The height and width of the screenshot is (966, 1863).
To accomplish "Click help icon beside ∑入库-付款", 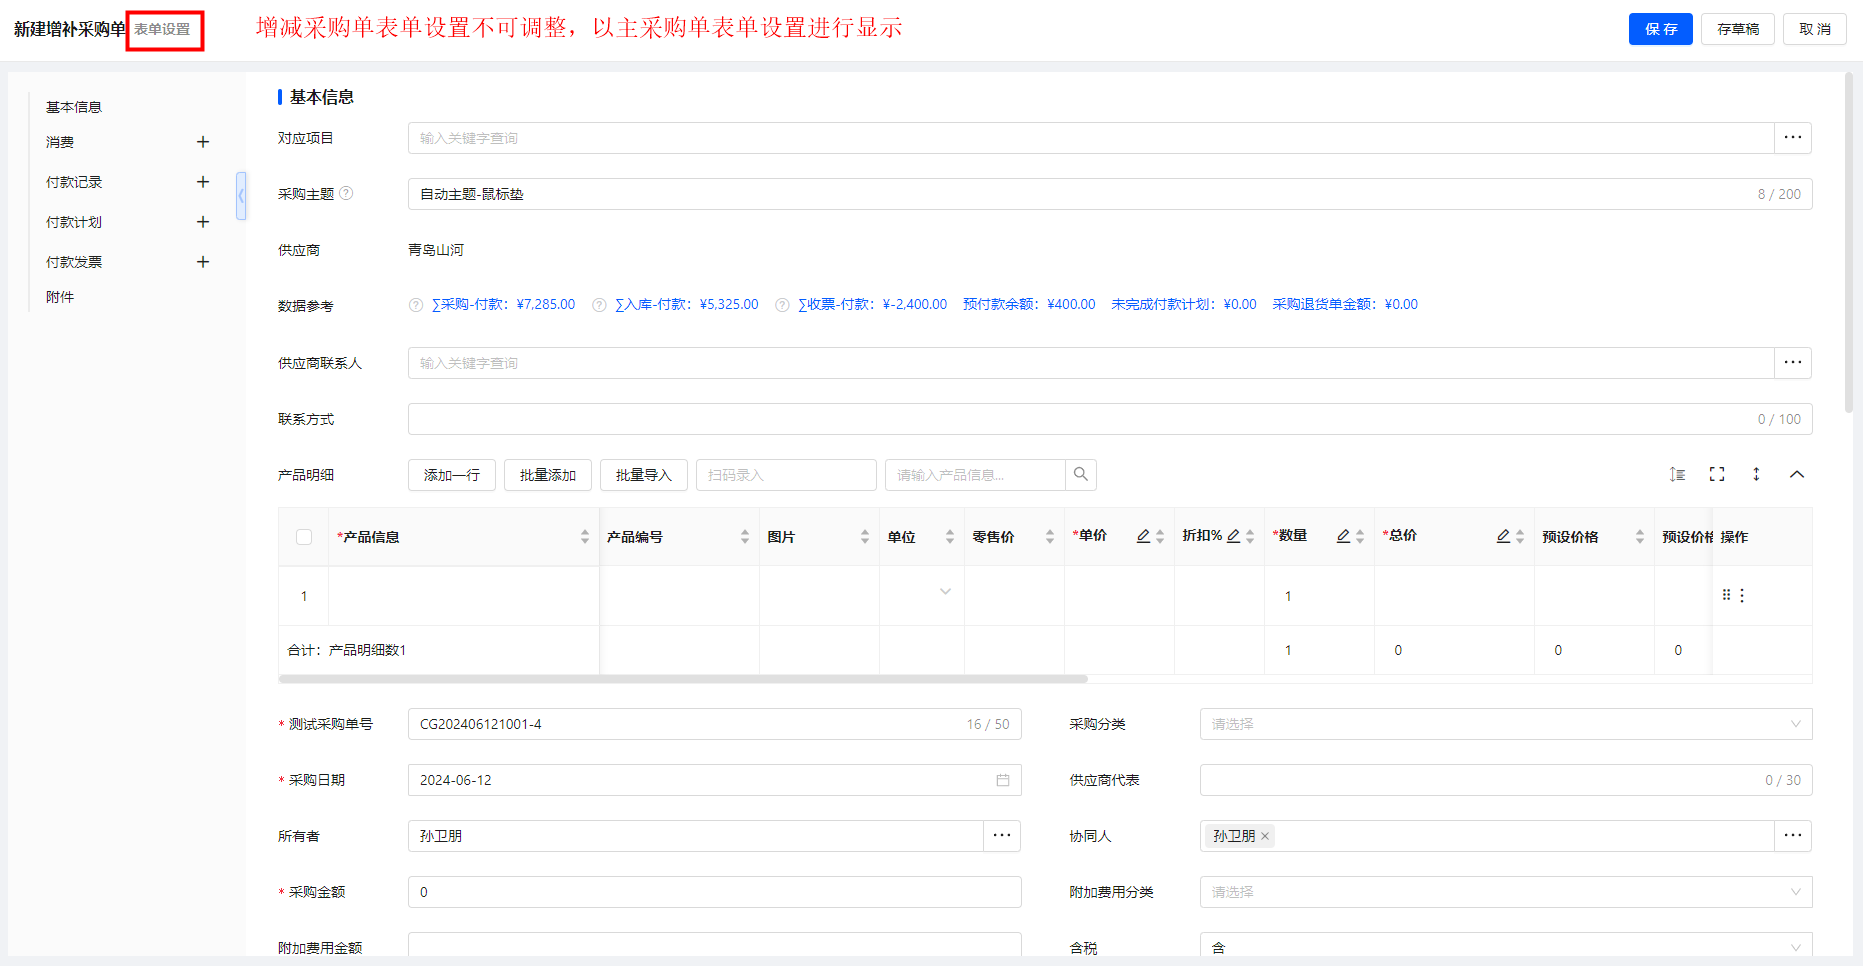I will click(x=599, y=305).
